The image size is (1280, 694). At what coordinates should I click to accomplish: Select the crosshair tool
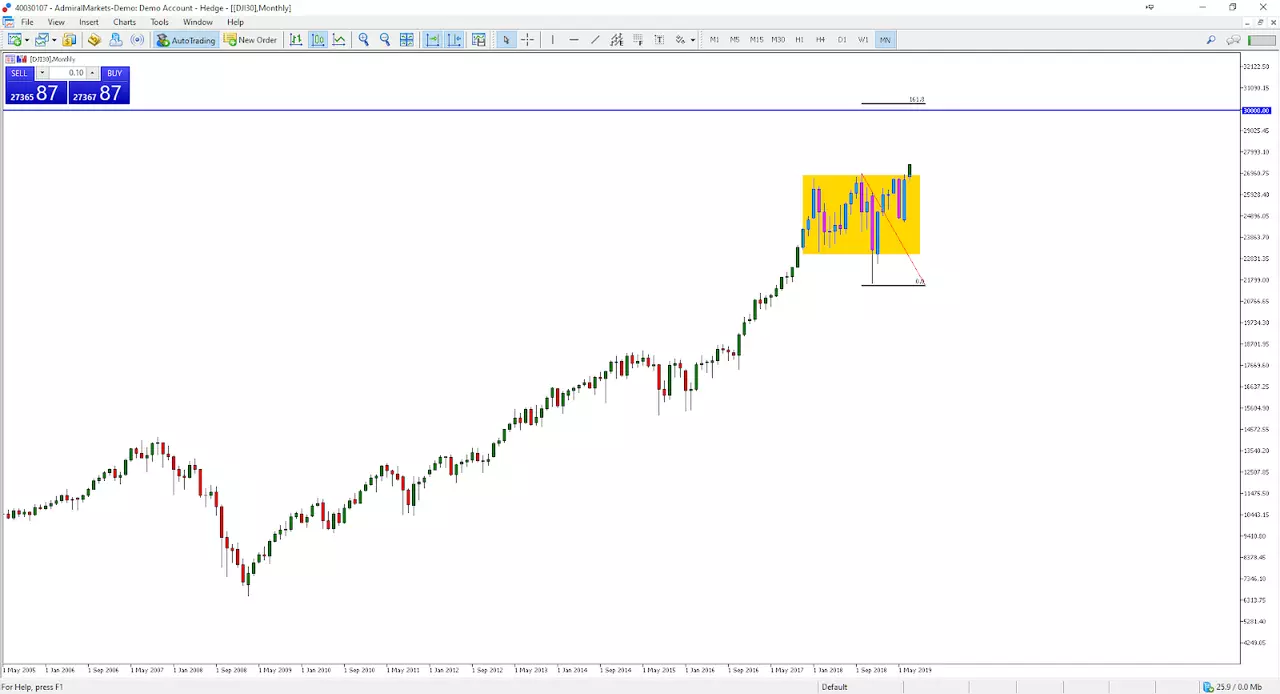[x=527, y=40]
